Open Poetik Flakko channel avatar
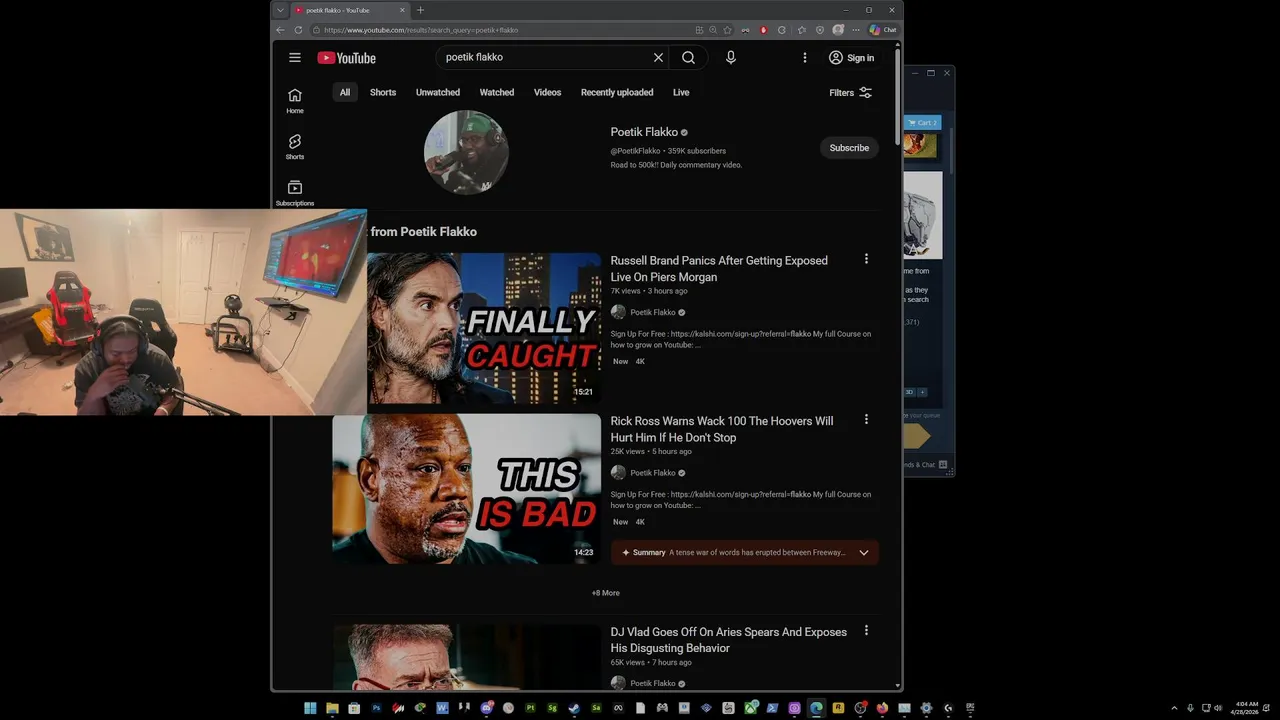The width and height of the screenshot is (1280, 720). [466, 152]
